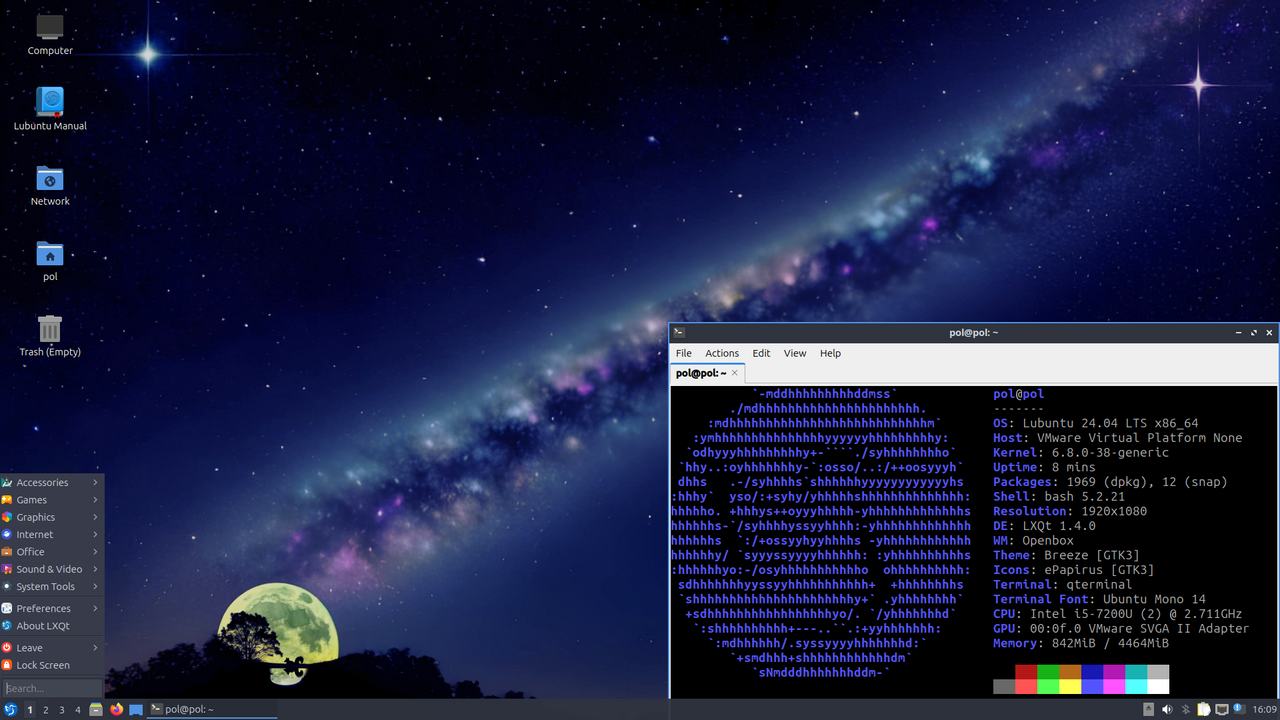
Task: Click the 'Packages: 1969 (dpkg), 12 (snap)' line
Action: coord(1110,482)
